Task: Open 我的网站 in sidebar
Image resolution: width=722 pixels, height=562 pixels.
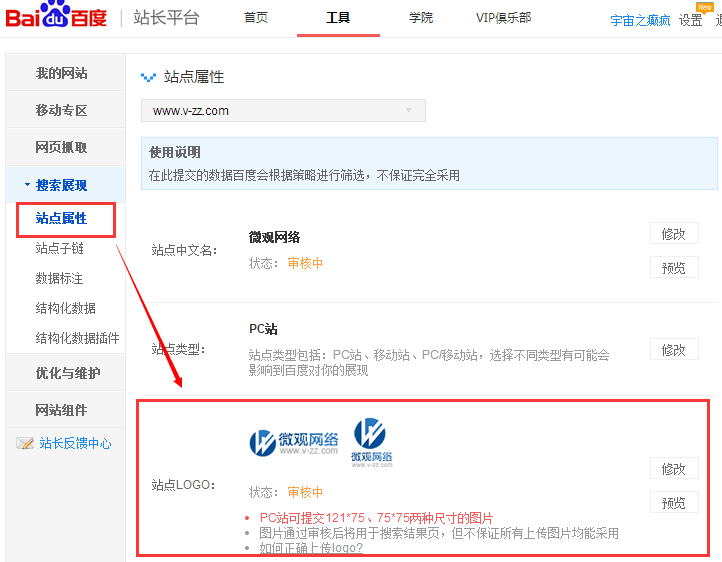Action: coord(65,73)
